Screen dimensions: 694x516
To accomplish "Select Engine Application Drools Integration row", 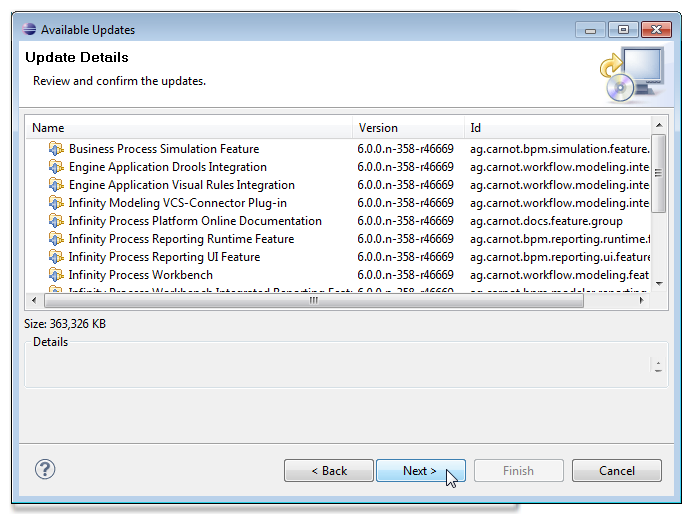I will point(338,167).
